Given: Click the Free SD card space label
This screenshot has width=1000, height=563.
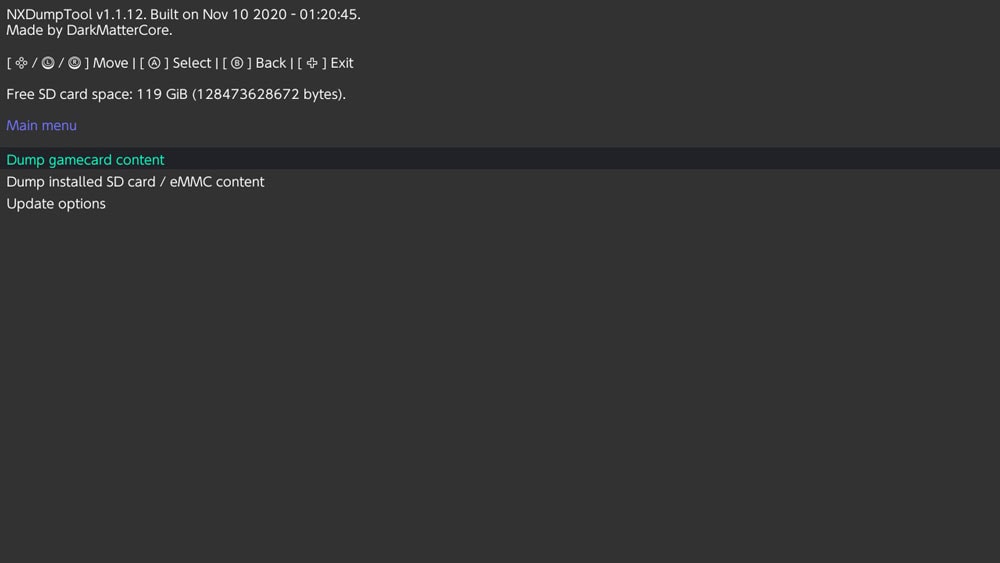Looking at the screenshot, I should 68,94.
